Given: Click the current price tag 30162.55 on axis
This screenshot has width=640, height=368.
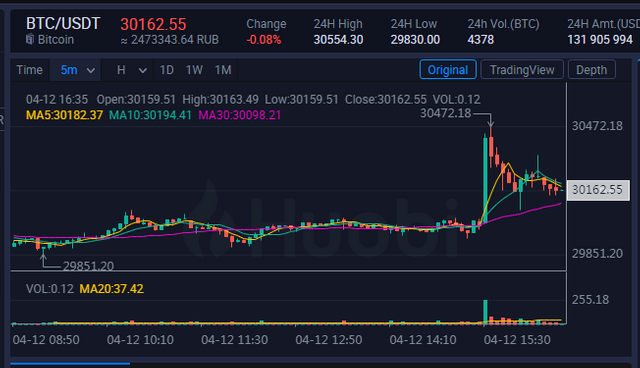Looking at the screenshot, I should pyautogui.click(x=598, y=190).
